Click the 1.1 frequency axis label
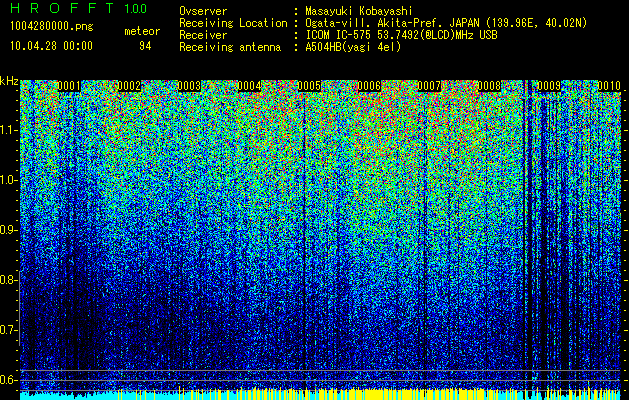The width and height of the screenshot is (629, 400). tap(8, 130)
